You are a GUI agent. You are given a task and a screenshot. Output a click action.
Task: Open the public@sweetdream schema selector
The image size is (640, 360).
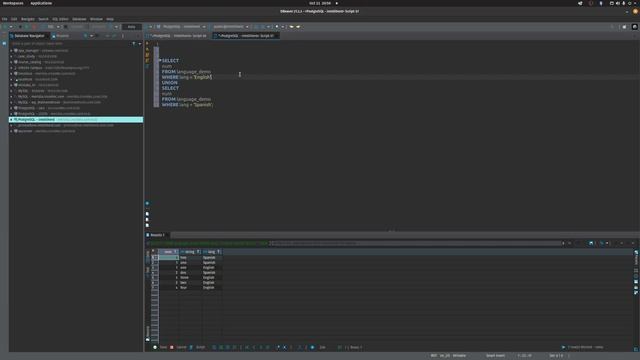[x=231, y=27]
